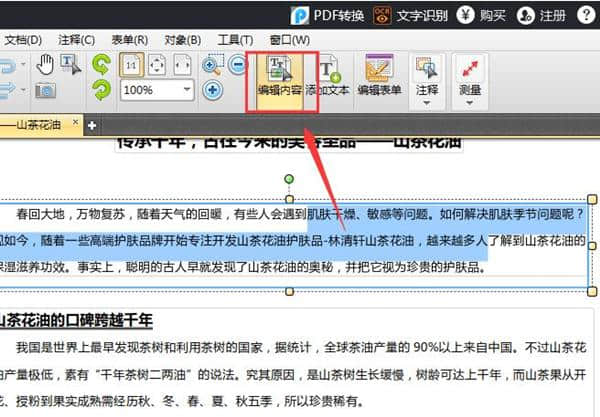Viewport: 600px width, 417px height.
Task: Click the right-middle handle of text box
Action: pos(592,246)
